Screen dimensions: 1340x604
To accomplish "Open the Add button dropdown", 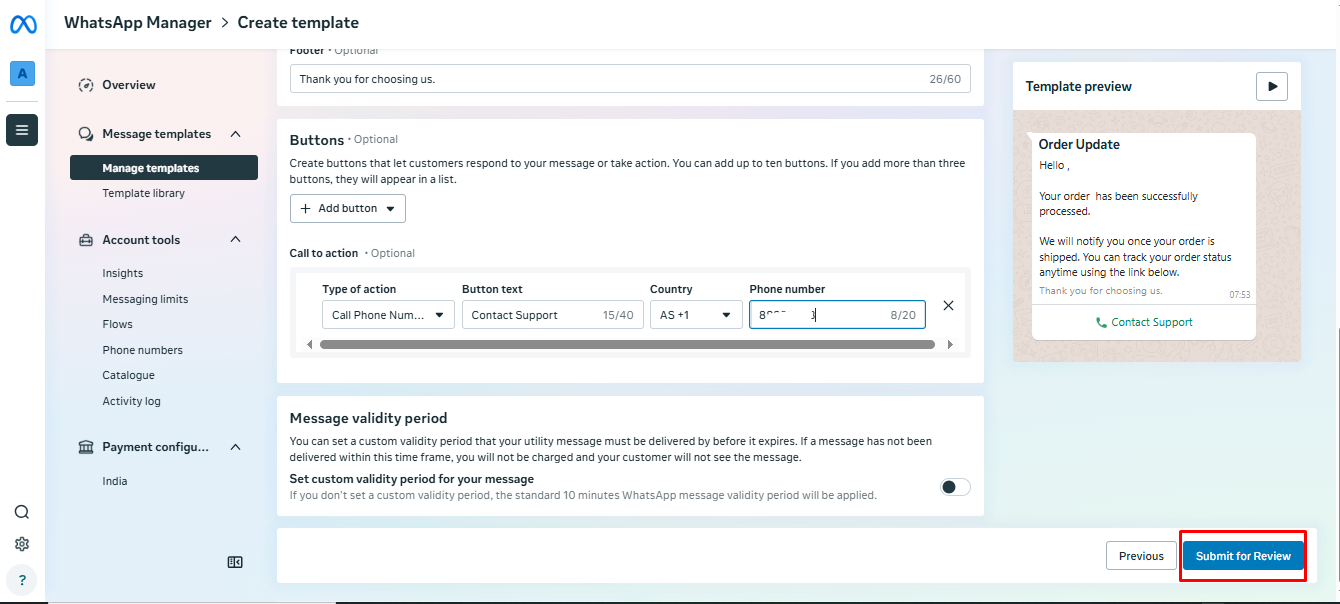I will 348,208.
